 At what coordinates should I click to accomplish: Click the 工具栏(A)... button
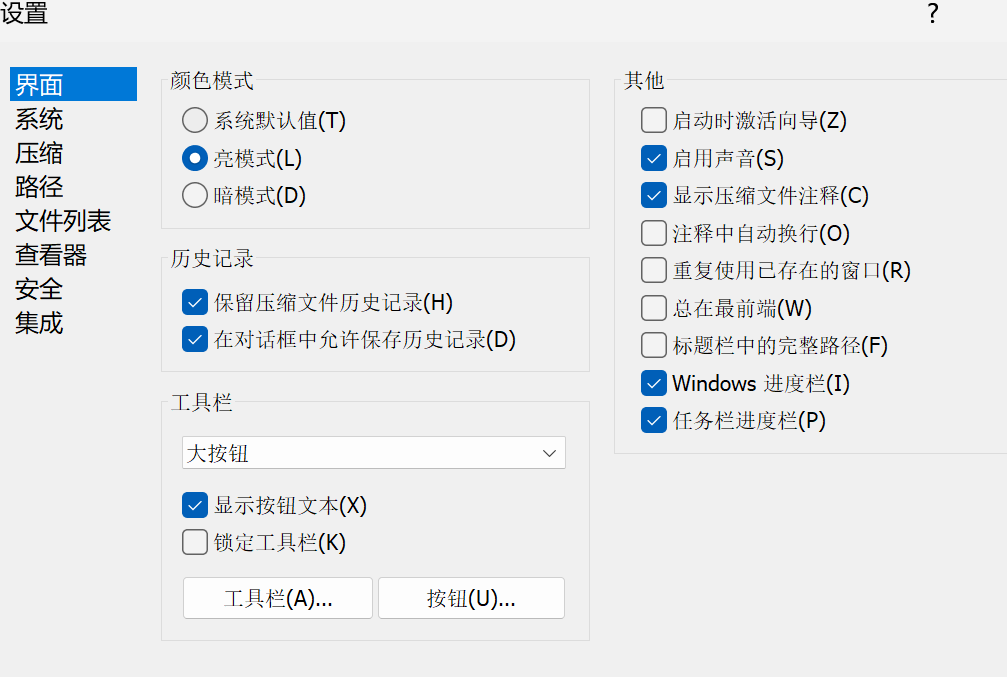[x=277, y=598]
